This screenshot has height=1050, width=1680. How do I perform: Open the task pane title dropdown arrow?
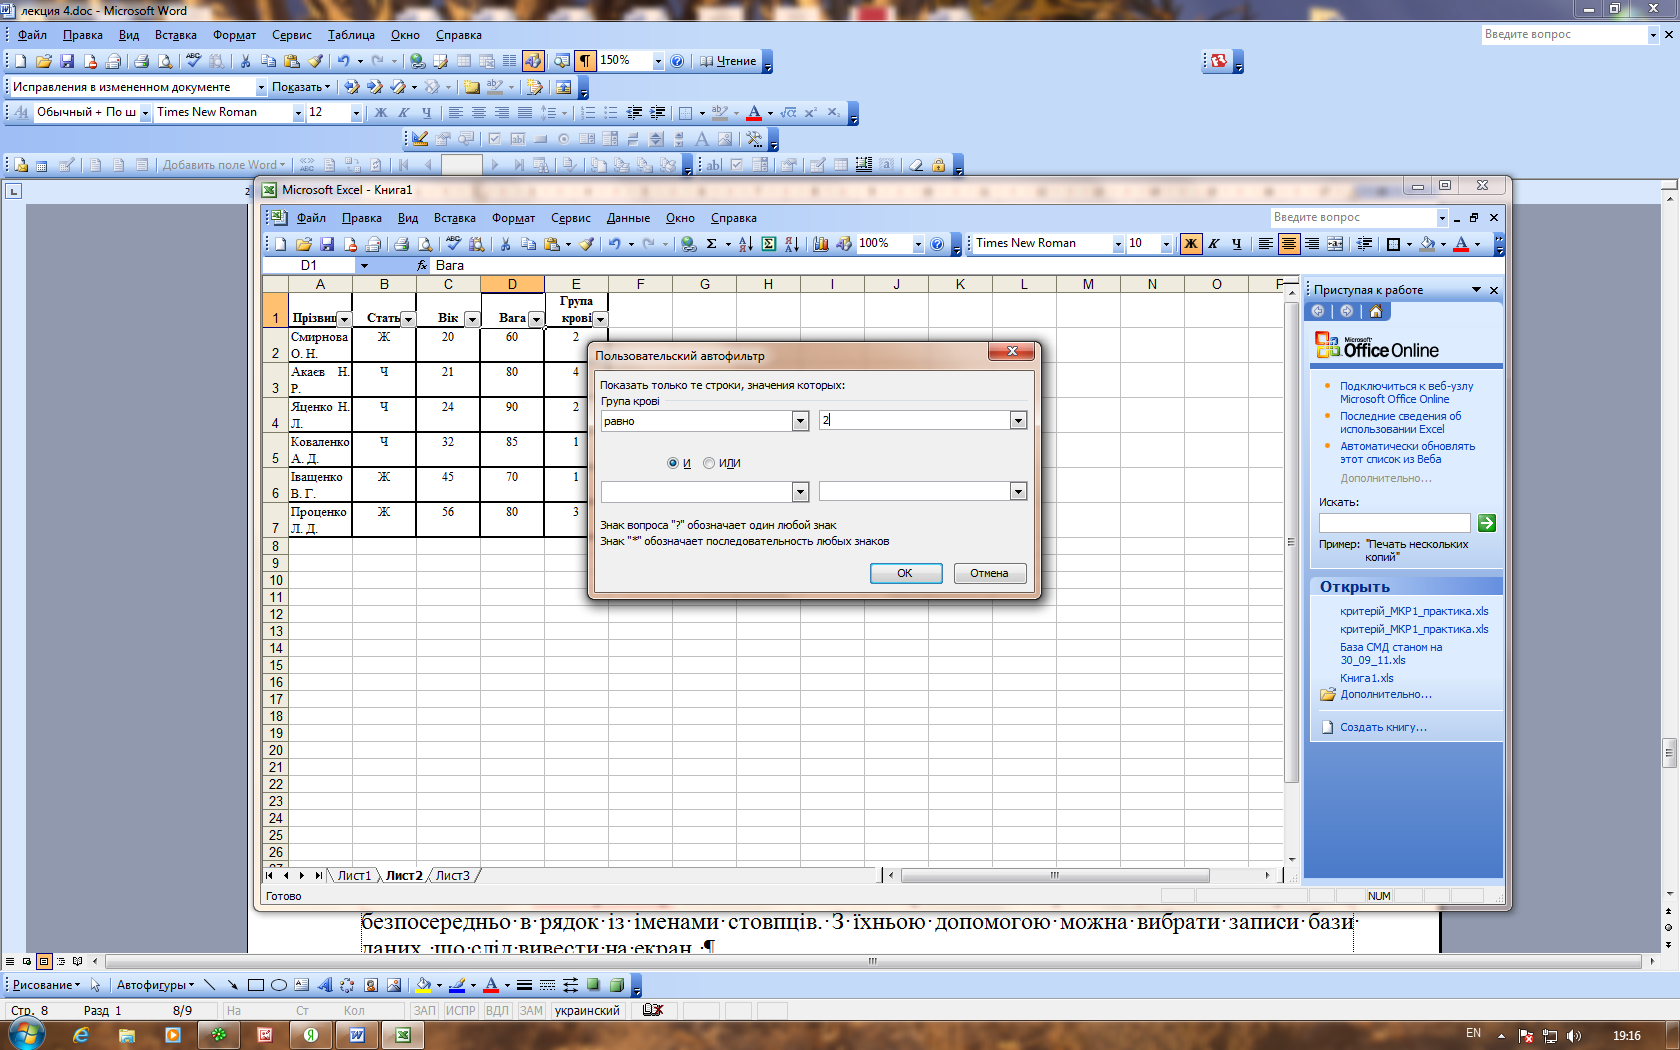pyautogui.click(x=1476, y=290)
